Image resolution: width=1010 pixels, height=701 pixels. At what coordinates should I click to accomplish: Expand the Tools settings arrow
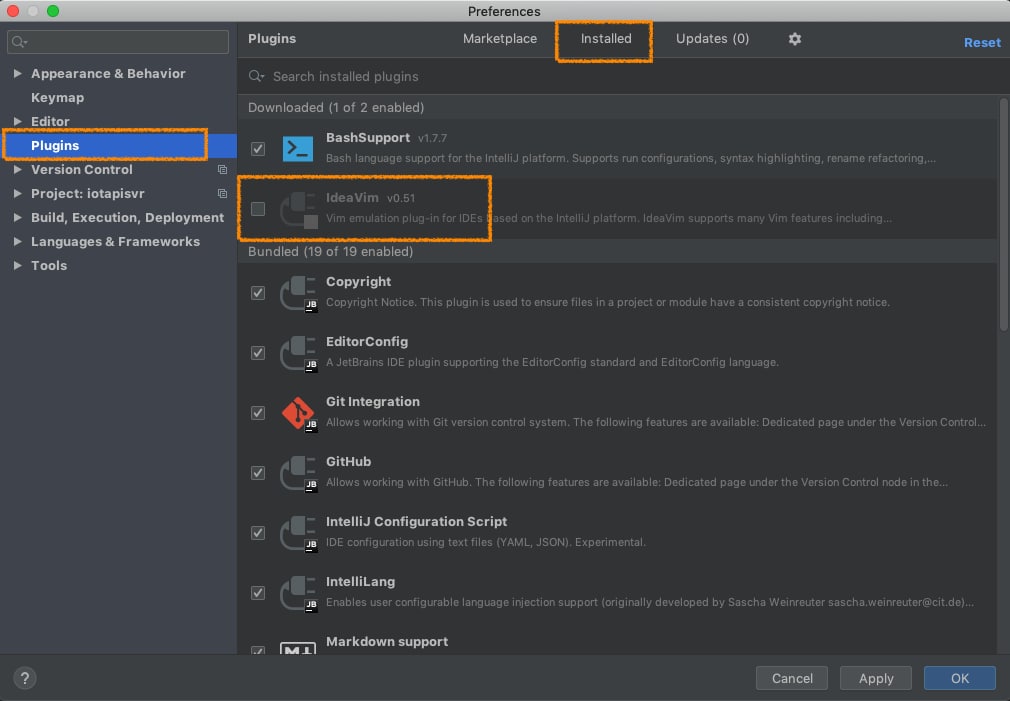17,265
